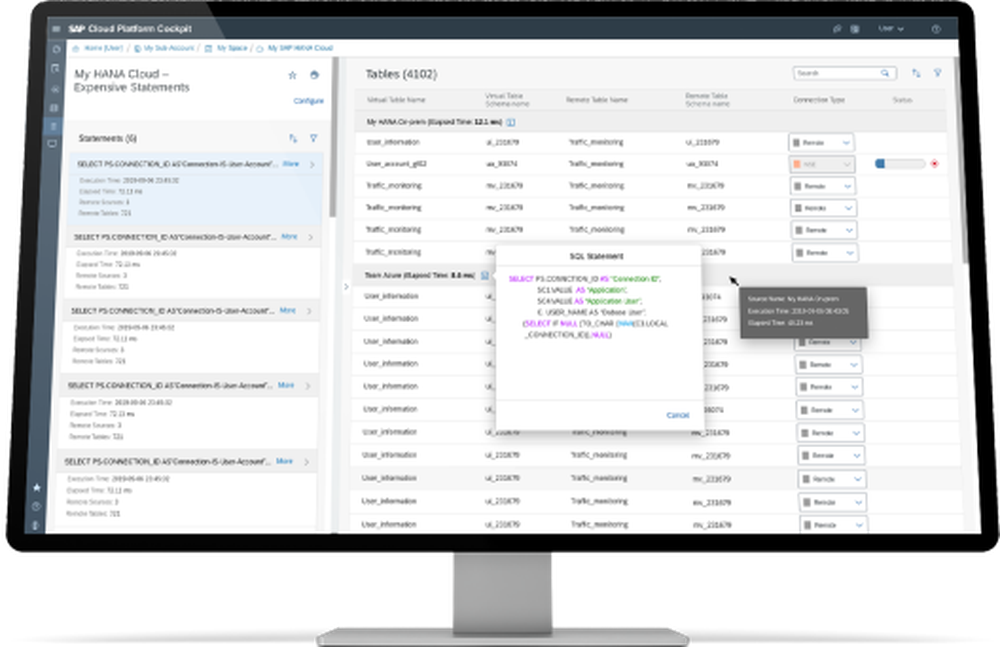The image size is (1000, 647).
Task: Select the fourth icon in left sidebar
Action: (54, 108)
